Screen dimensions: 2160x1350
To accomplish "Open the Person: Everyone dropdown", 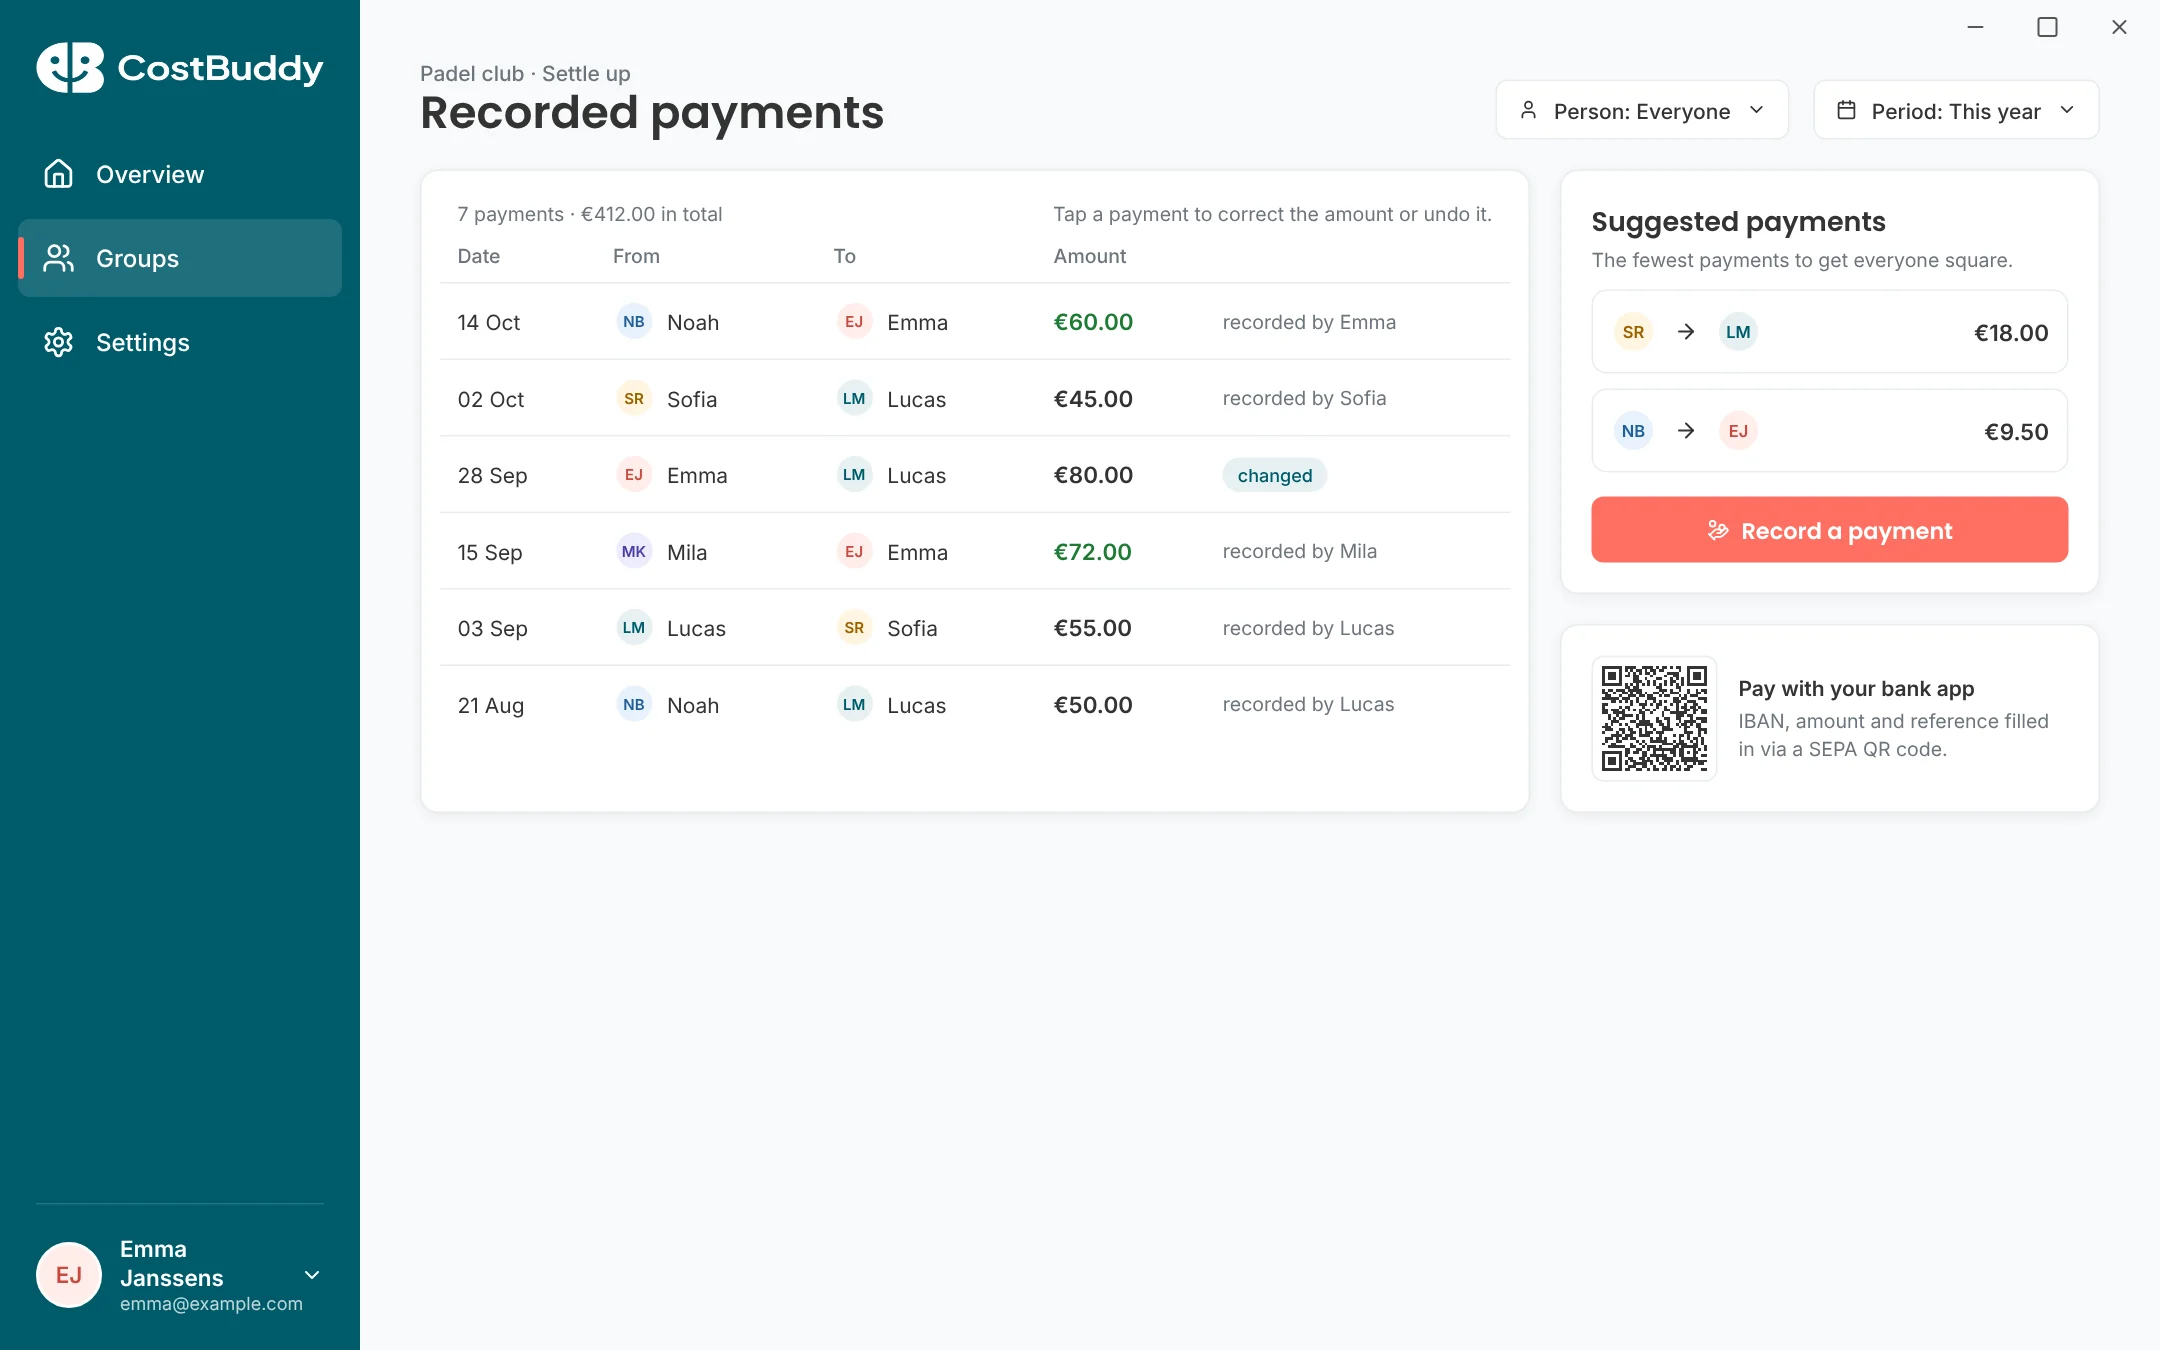I will click(x=1642, y=110).
